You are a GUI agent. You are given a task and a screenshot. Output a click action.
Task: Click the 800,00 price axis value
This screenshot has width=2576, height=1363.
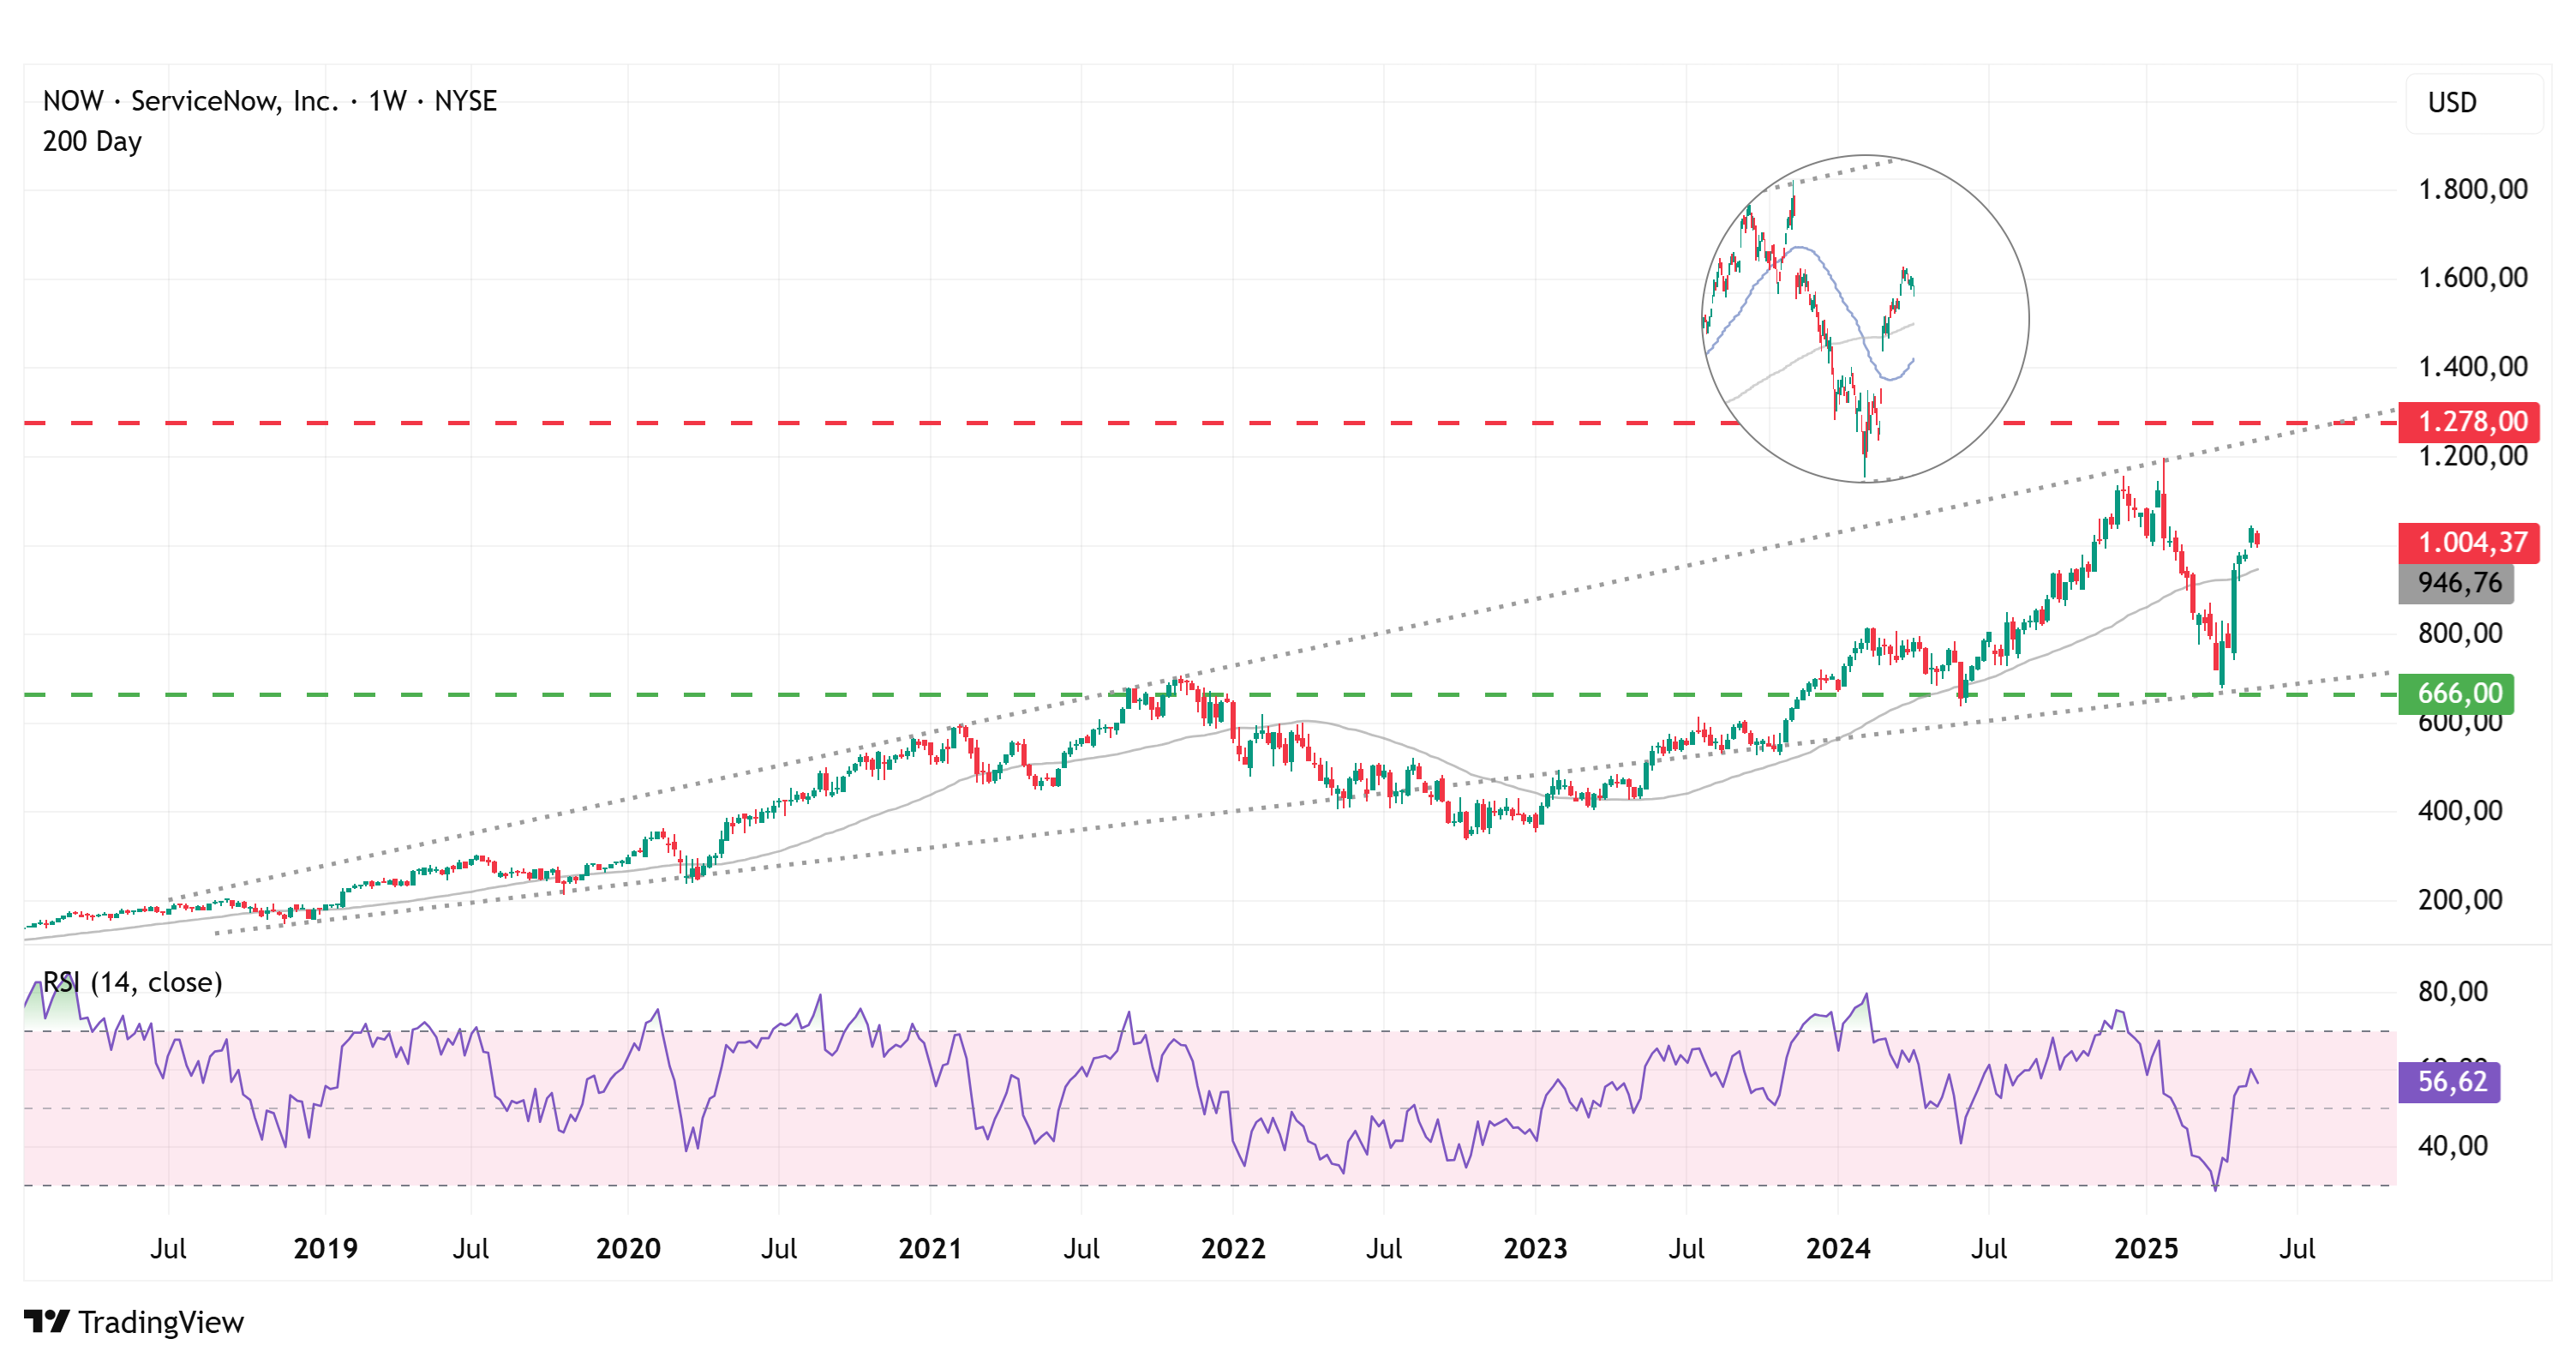(2460, 633)
